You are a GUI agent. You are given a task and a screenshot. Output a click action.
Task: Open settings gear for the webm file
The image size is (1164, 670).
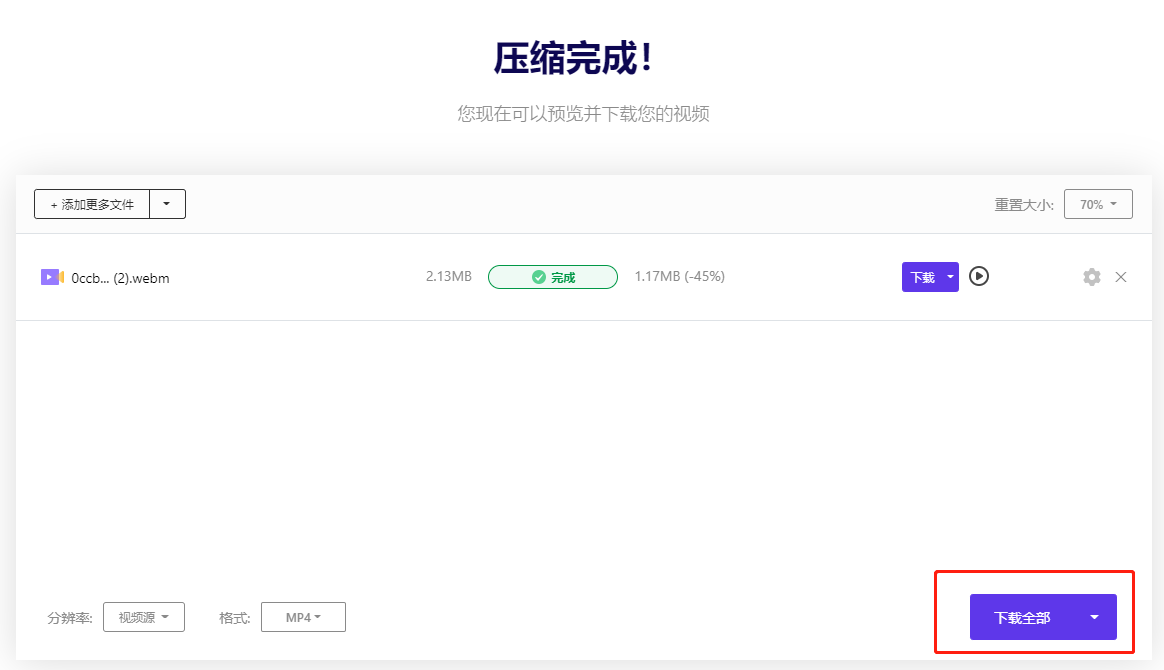pos(1092,277)
